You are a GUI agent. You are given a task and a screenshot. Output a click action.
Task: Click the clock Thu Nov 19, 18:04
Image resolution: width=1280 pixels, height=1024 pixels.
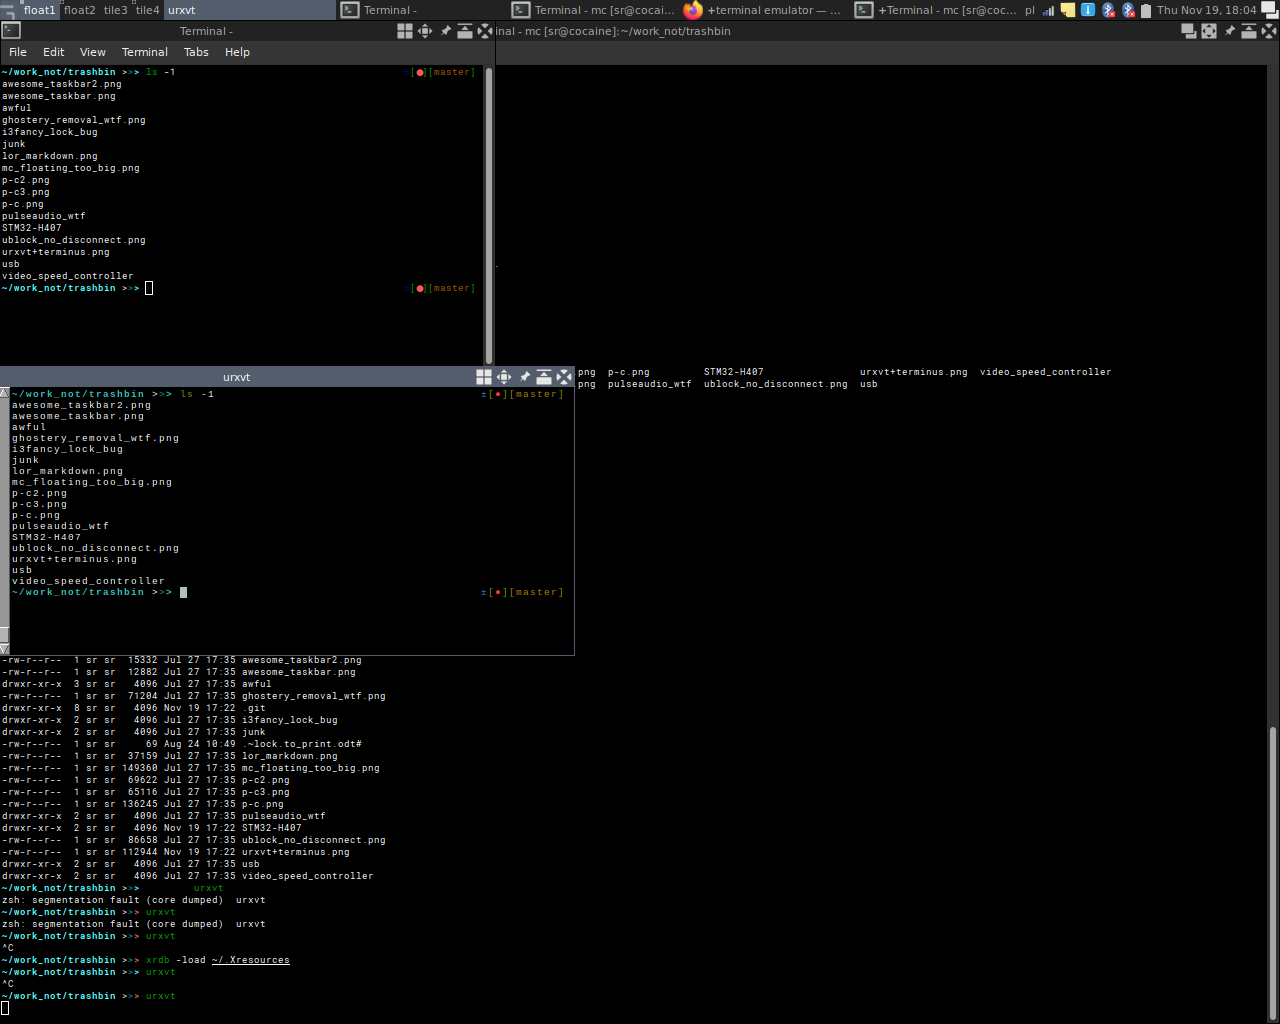pyautogui.click(x=1207, y=10)
